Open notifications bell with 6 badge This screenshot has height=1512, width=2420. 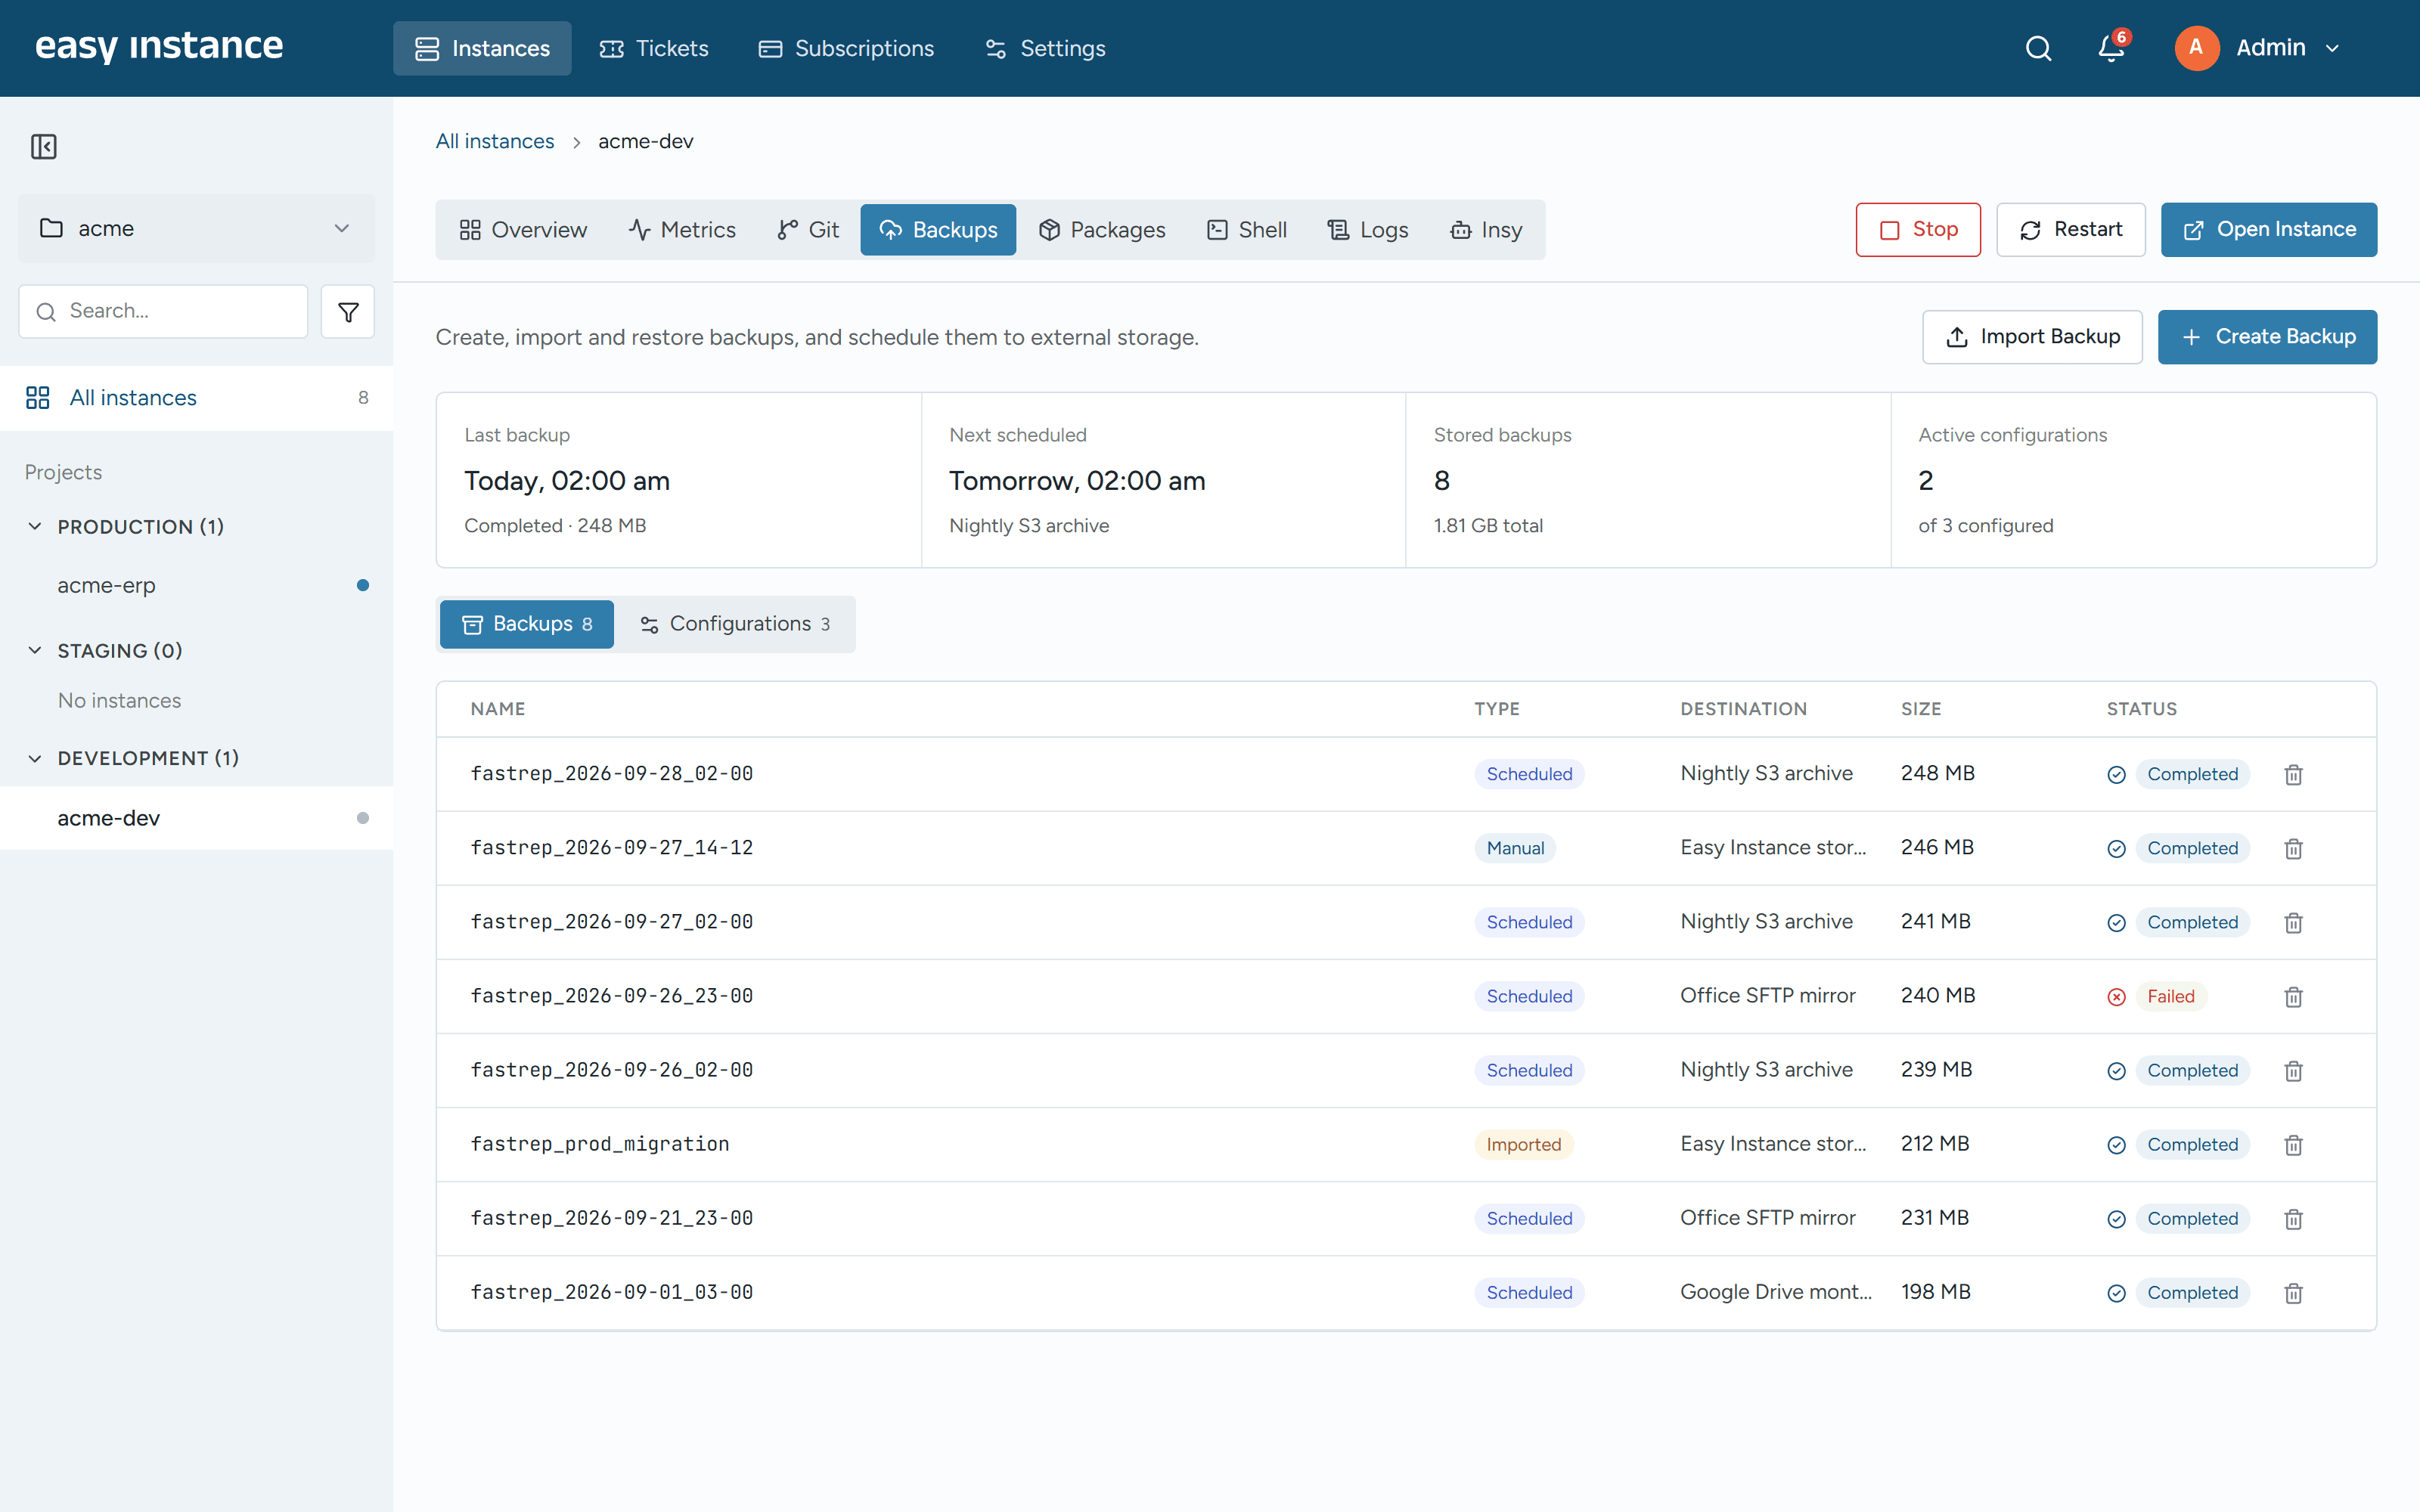(x=2112, y=47)
